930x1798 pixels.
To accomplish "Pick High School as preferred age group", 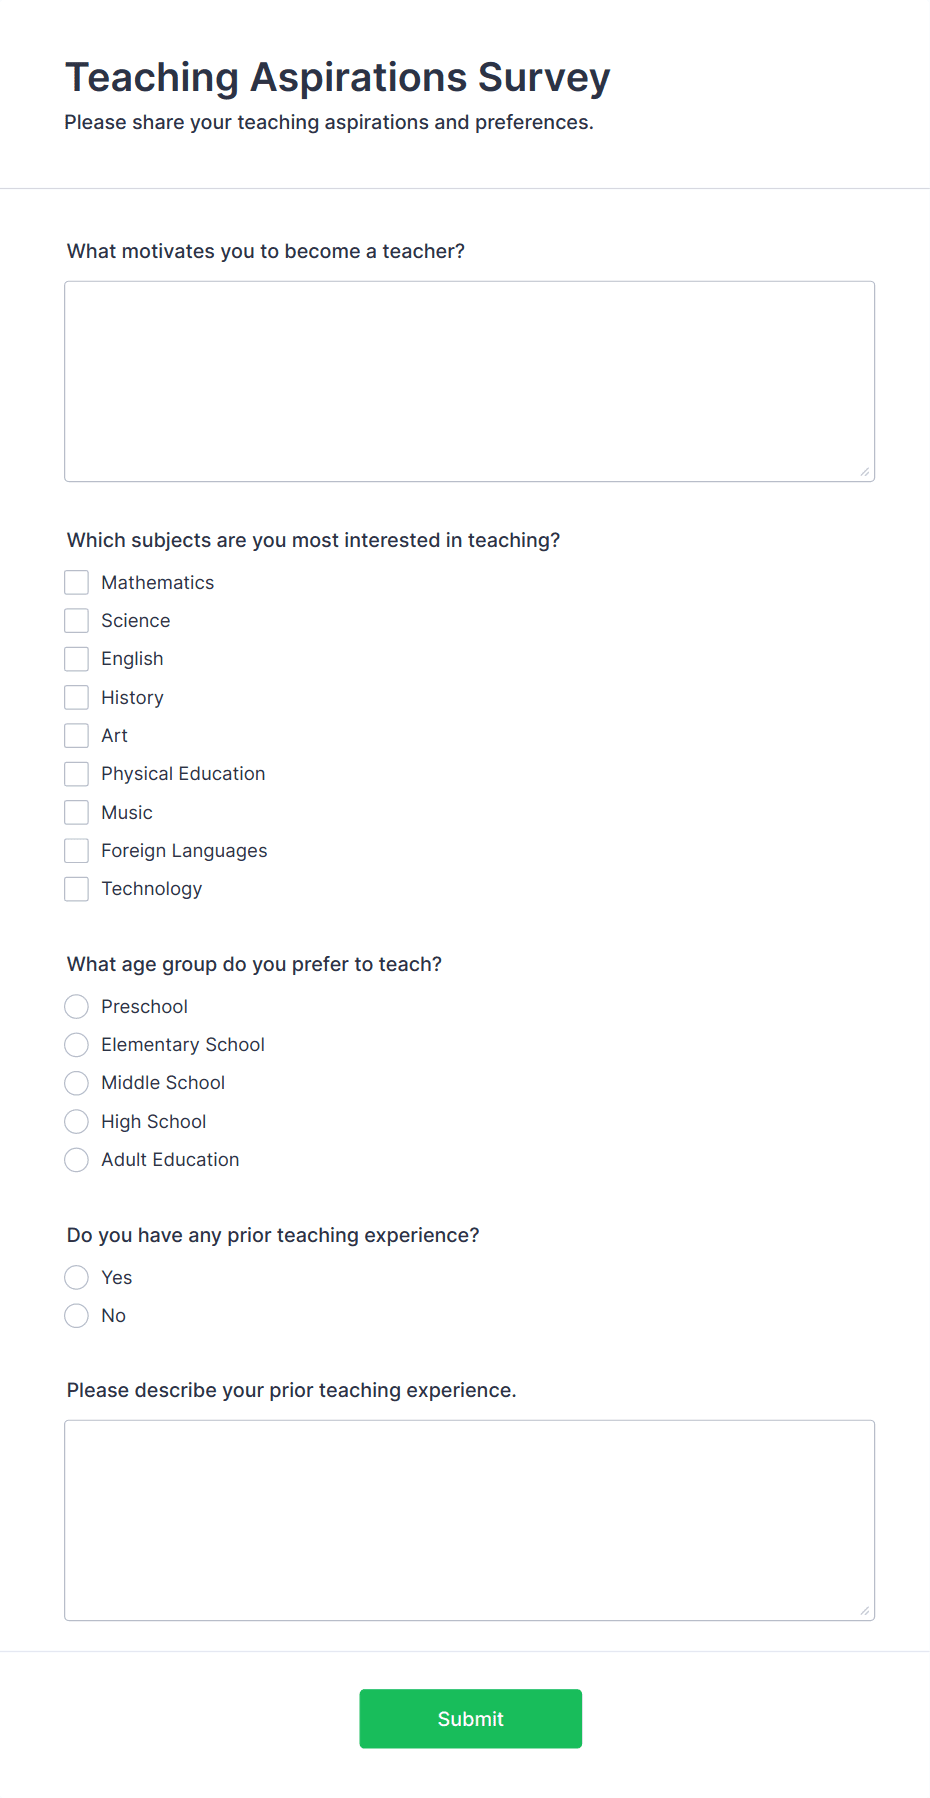I will click(76, 1121).
